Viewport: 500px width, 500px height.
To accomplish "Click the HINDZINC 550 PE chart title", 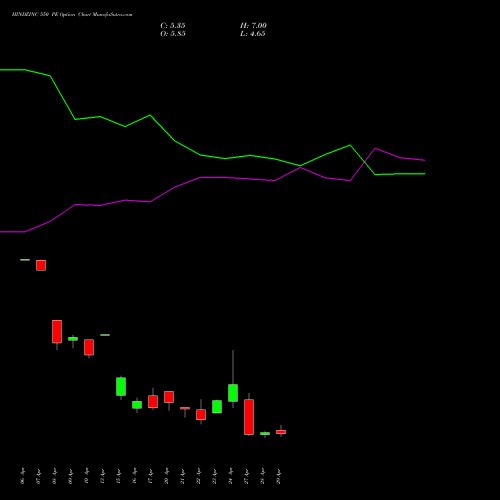I will click(72, 15).
